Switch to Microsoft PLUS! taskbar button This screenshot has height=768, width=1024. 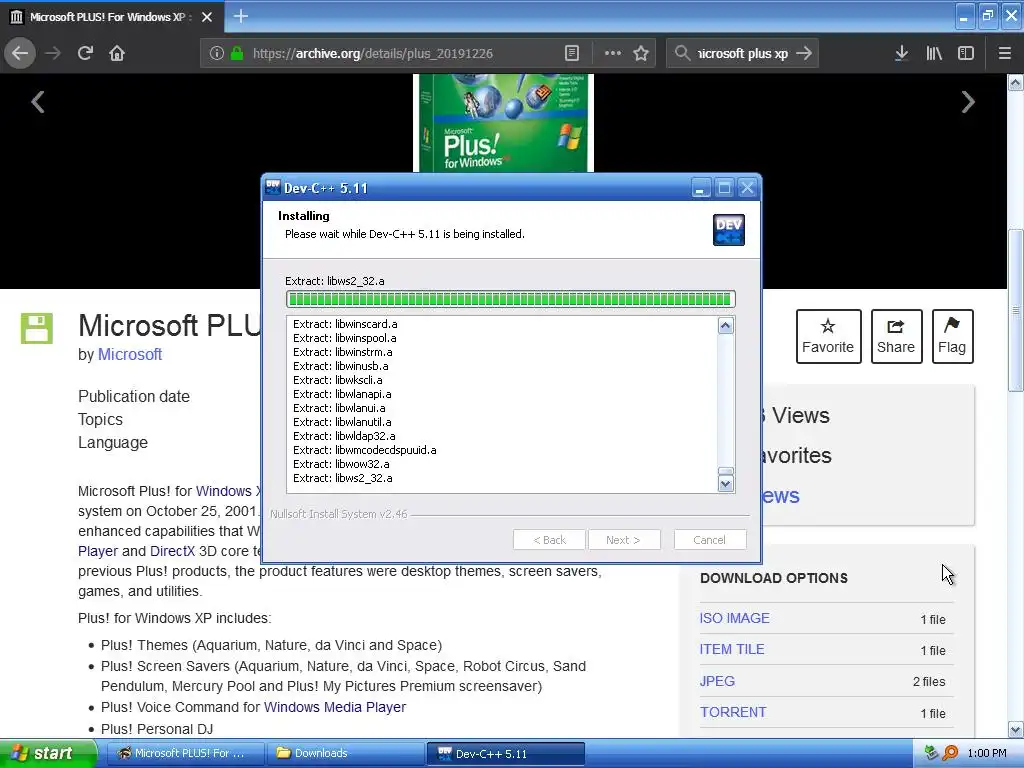pos(185,754)
